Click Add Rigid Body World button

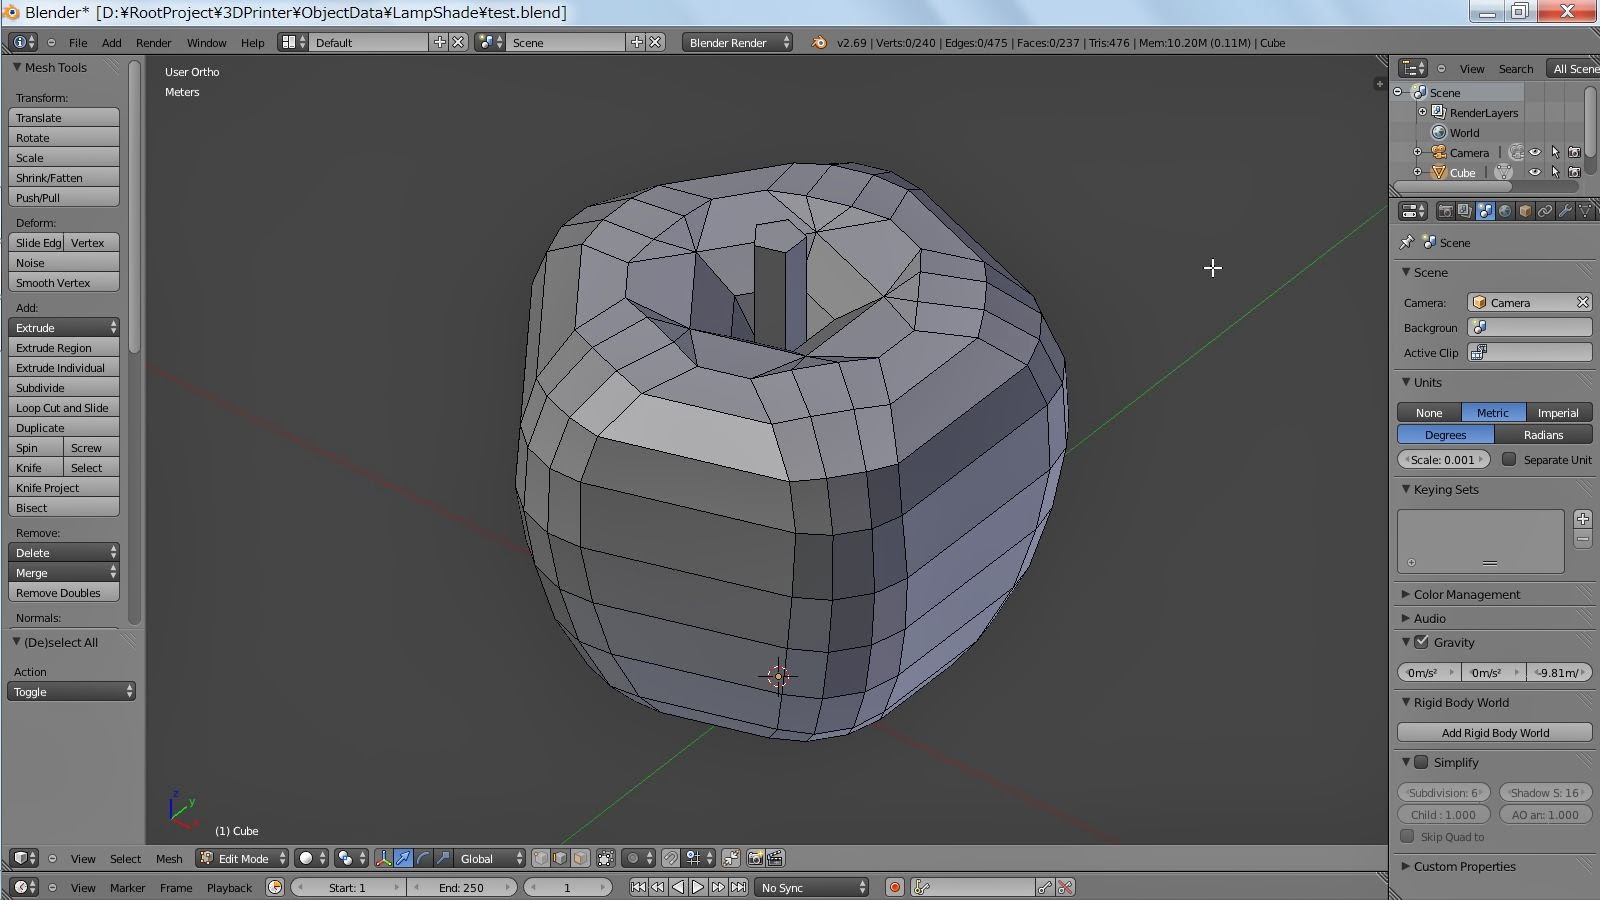[x=1494, y=733]
